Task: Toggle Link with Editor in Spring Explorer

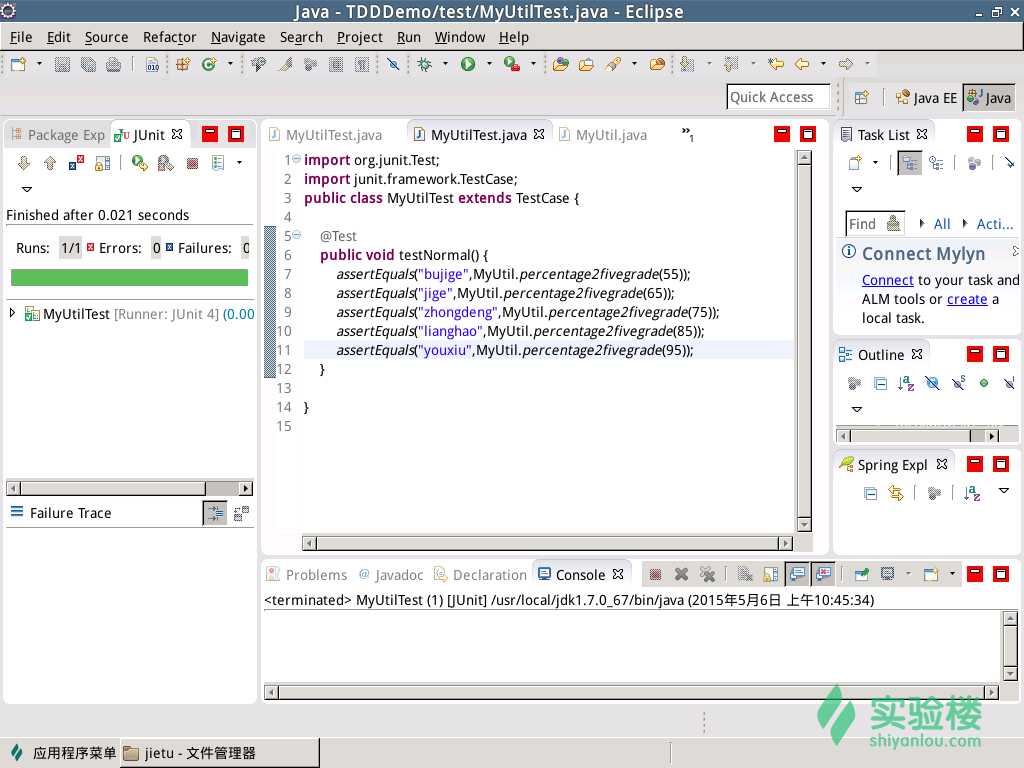Action: pos(896,493)
